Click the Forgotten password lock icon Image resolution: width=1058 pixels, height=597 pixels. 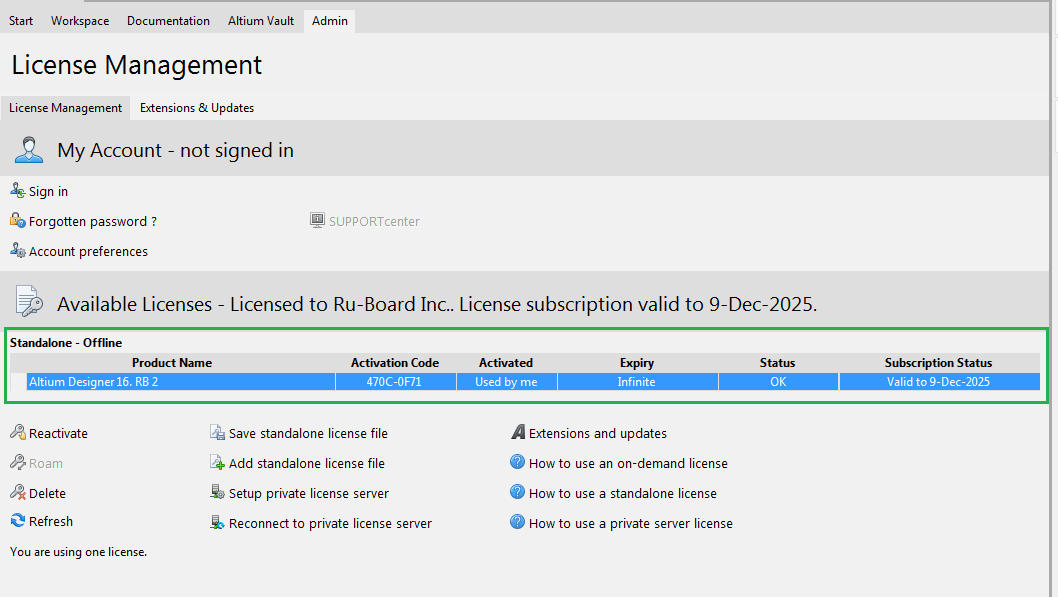[17, 221]
